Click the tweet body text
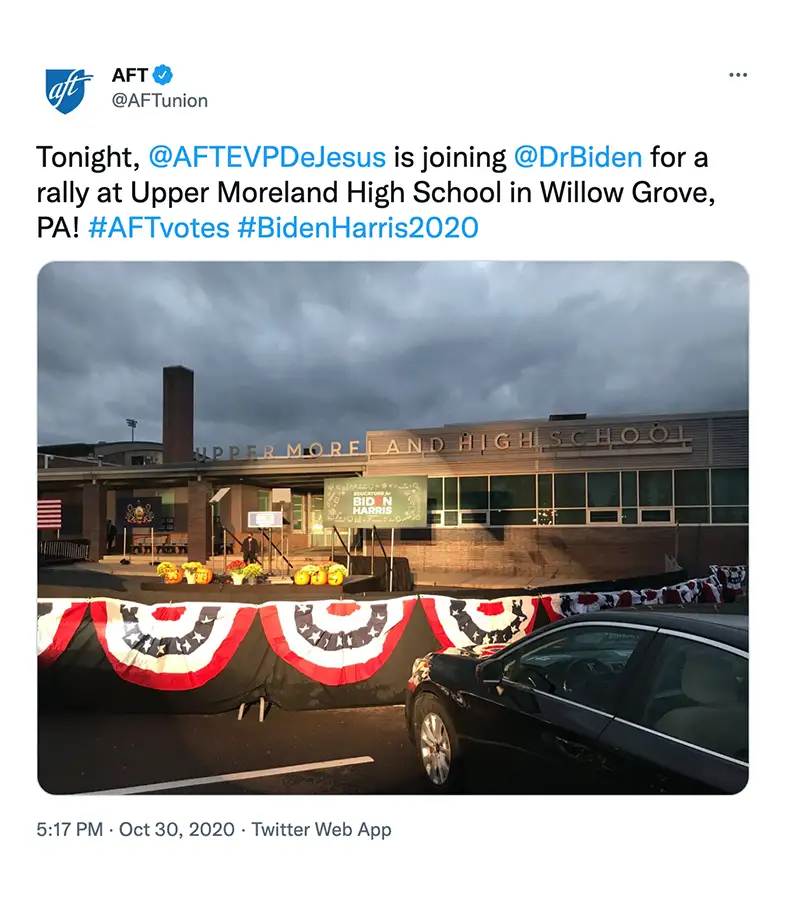Screen dimensions: 800x900 (x=376, y=192)
